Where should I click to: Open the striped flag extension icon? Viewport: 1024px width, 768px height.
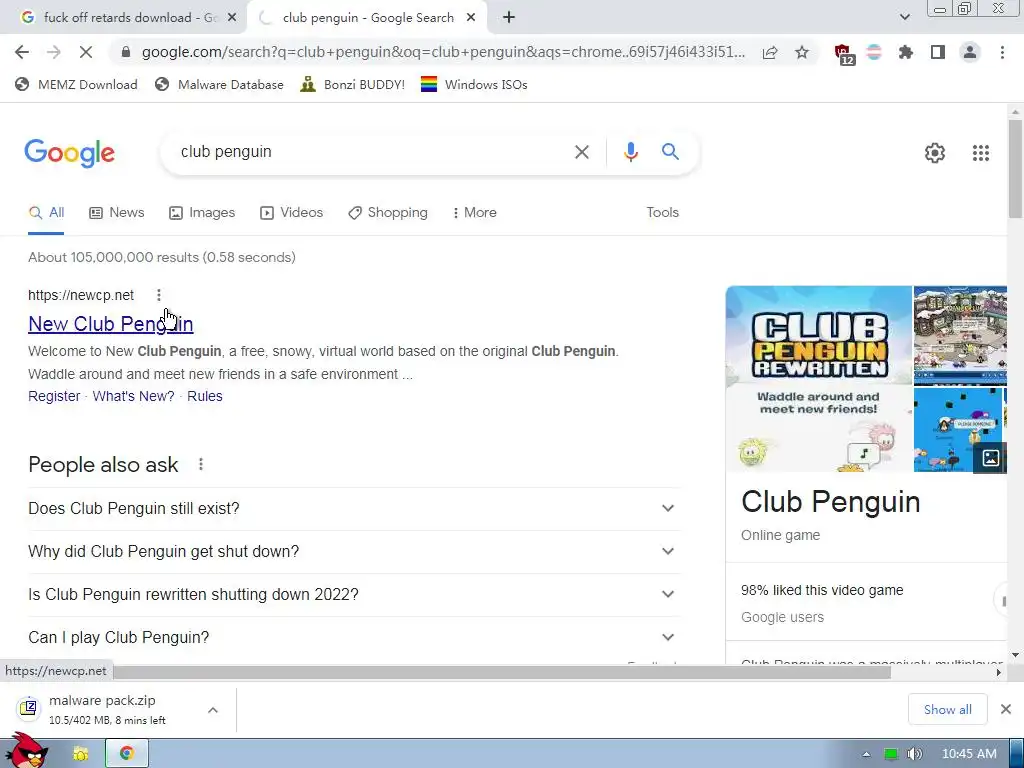click(874, 52)
